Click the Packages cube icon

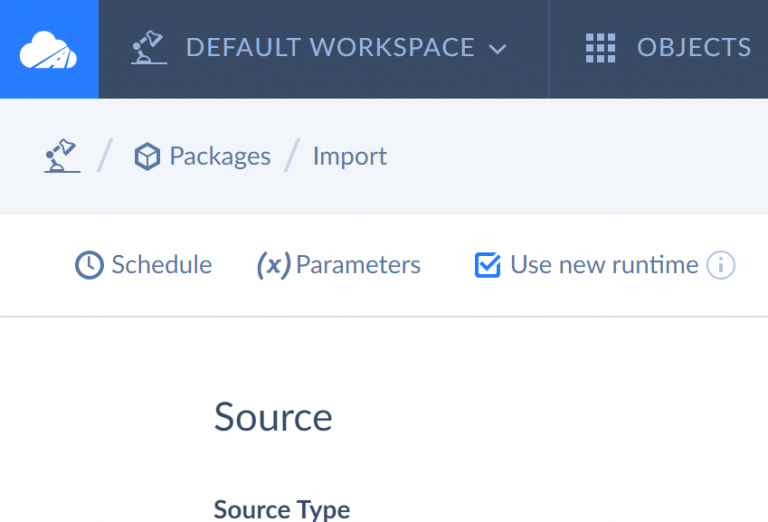coord(148,157)
